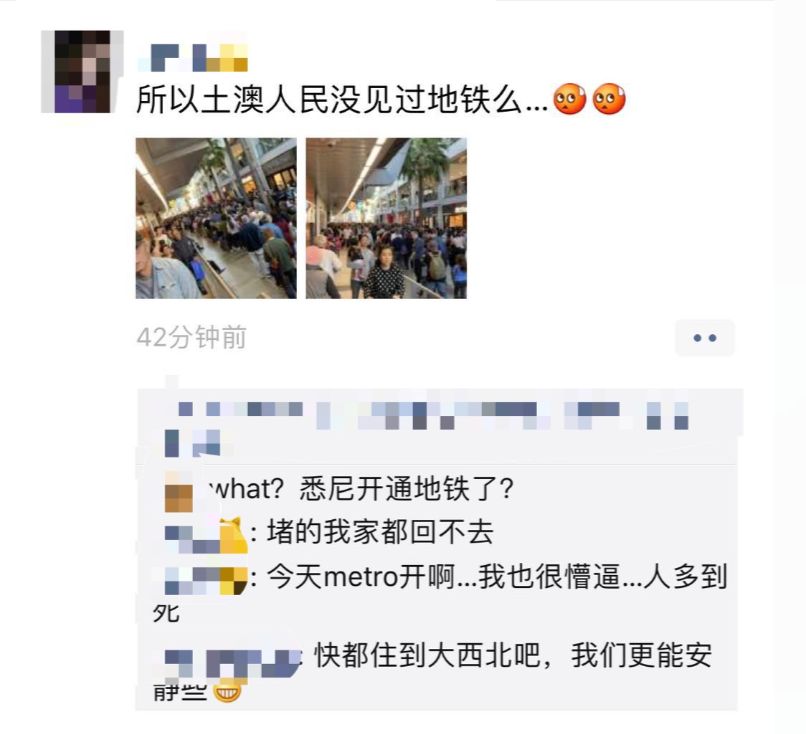Tap the commenter name before 快都住到大西北吧

coord(233,663)
